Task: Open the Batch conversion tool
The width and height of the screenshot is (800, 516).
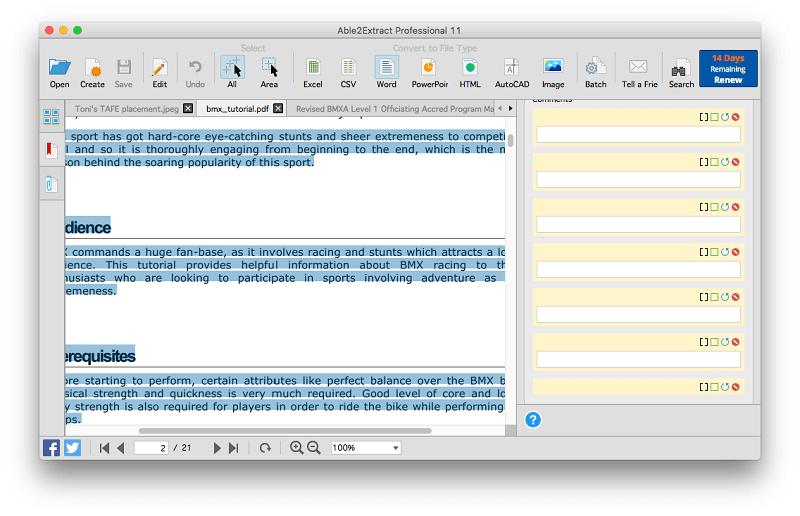Action: click(x=595, y=72)
